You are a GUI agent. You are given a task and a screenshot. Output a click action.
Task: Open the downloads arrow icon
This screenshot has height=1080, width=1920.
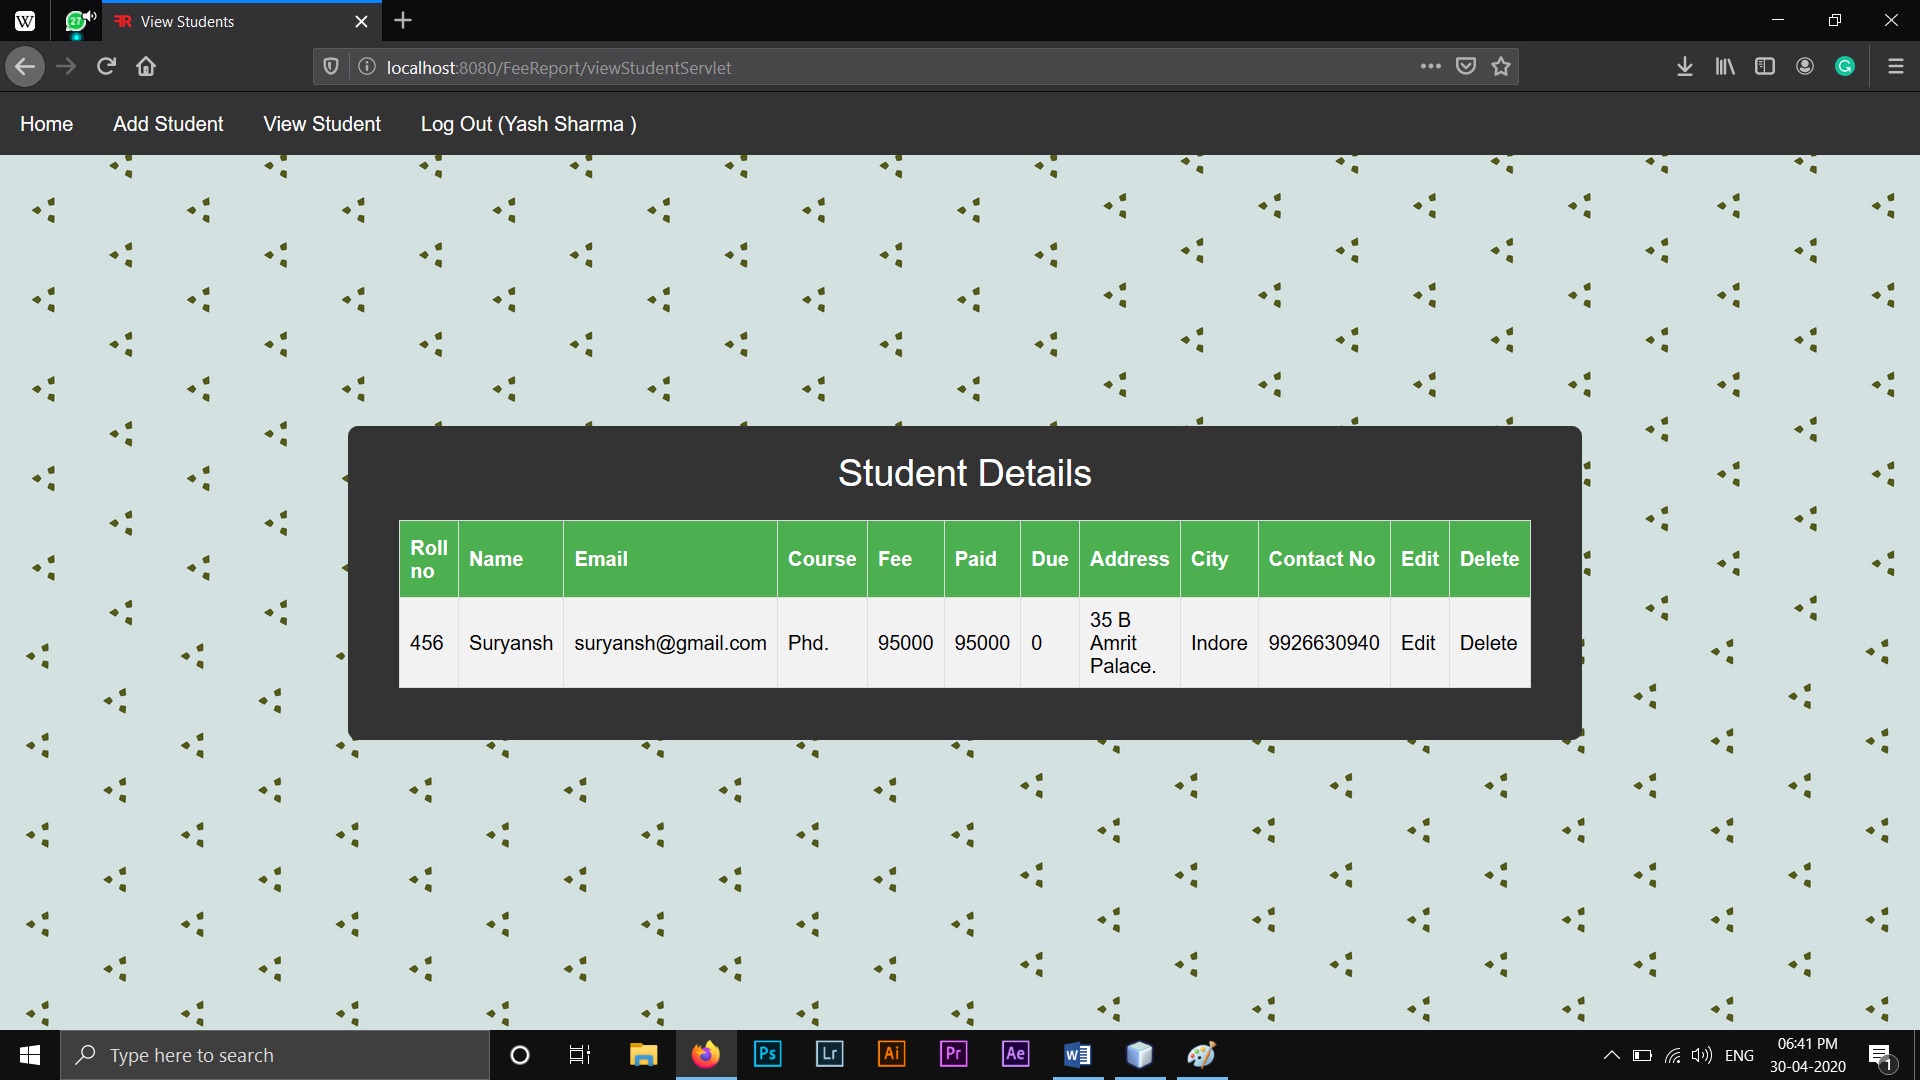[x=1684, y=67]
